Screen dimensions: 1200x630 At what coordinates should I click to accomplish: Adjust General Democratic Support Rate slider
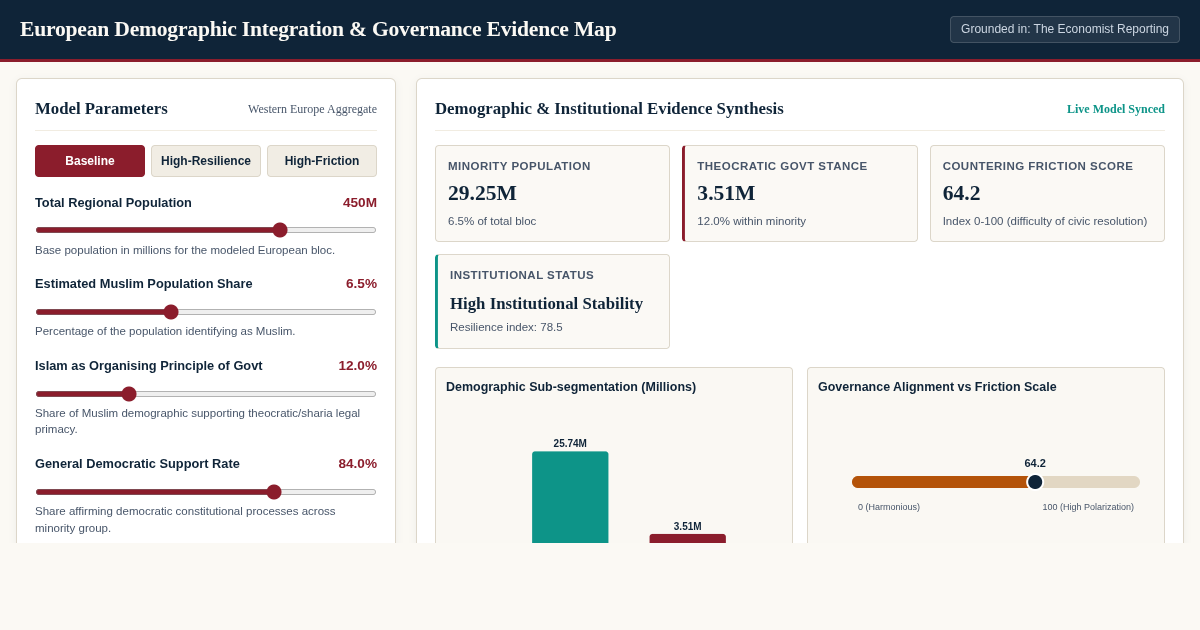(x=206, y=492)
